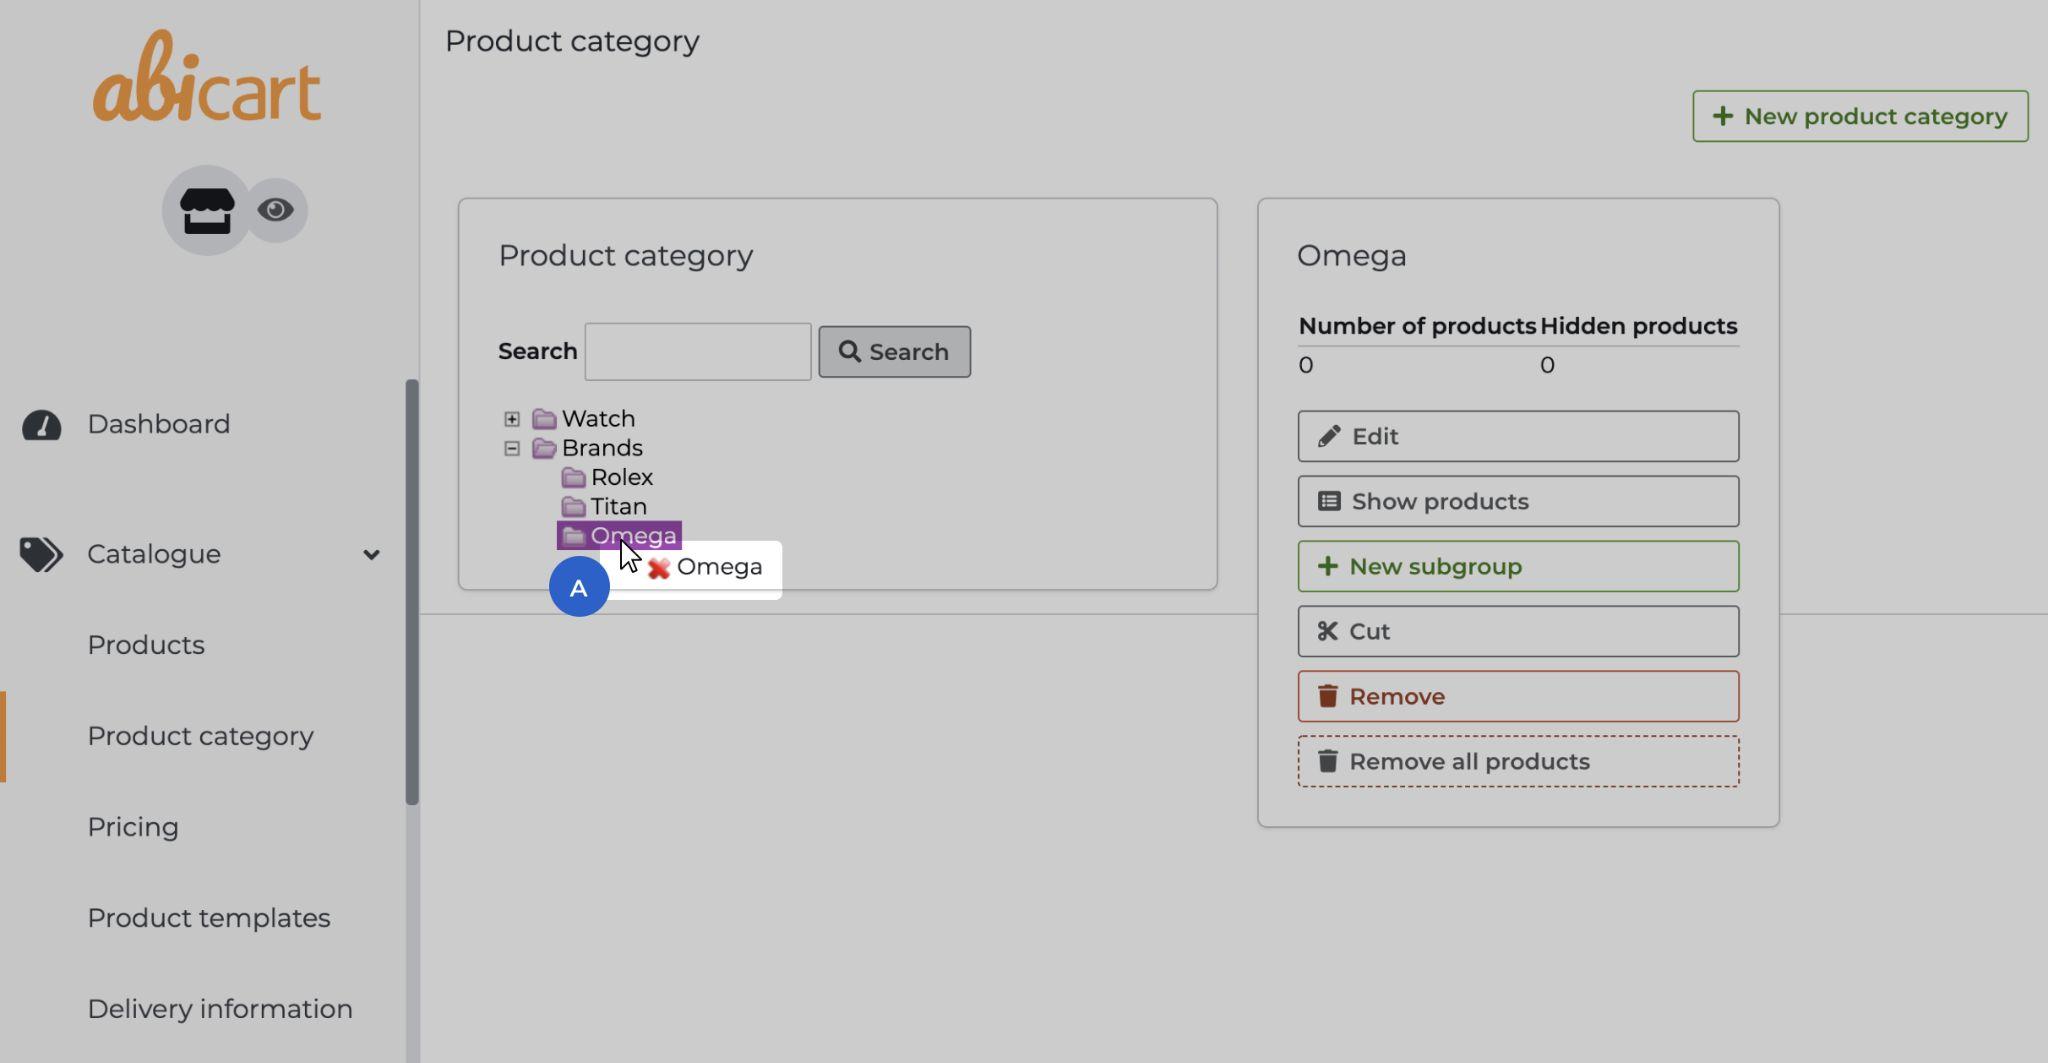Image resolution: width=2048 pixels, height=1063 pixels.
Task: Click the category search input field
Action: click(x=697, y=352)
